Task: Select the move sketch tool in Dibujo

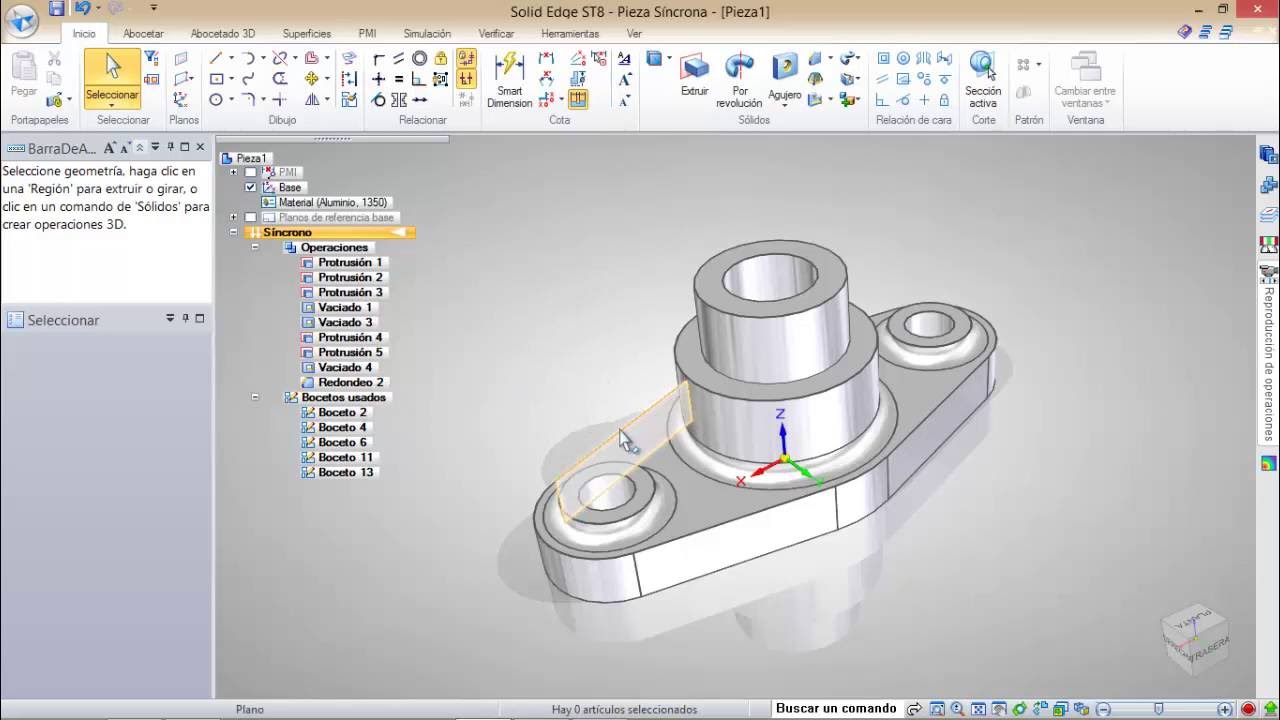Action: 312,79
